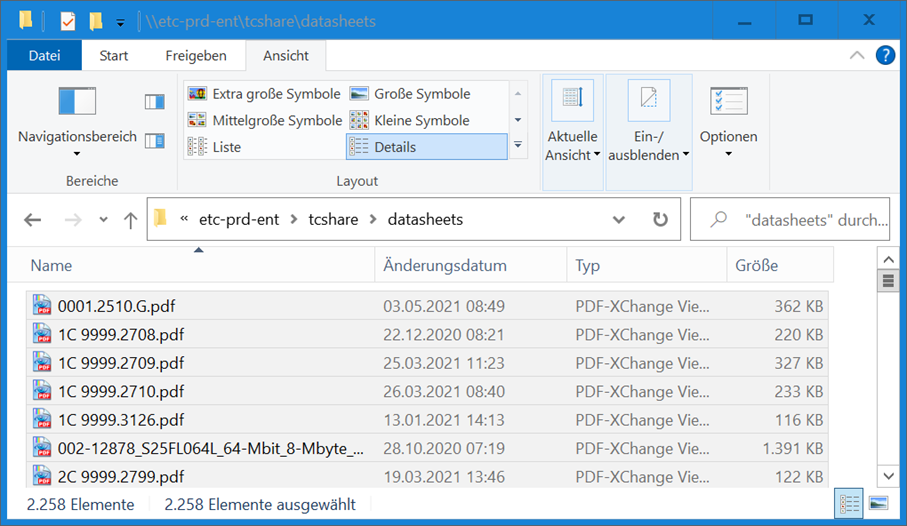907x526 pixels.
Task: Open the Navigationsbereich pane icon
Action: tap(77, 102)
